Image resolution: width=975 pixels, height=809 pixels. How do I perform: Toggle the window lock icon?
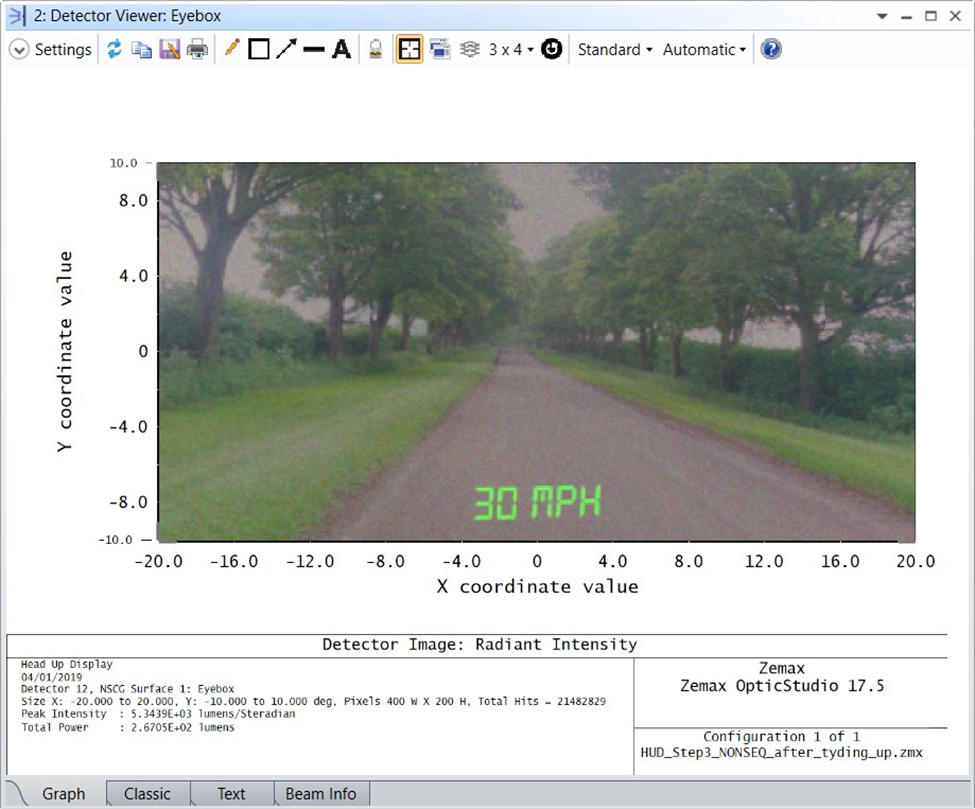[x=376, y=49]
